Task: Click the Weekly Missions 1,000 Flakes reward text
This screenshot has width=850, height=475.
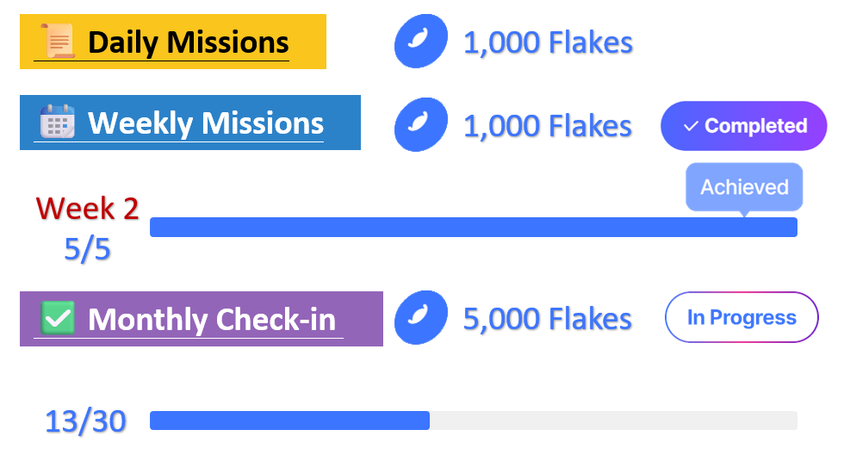Action: point(547,126)
